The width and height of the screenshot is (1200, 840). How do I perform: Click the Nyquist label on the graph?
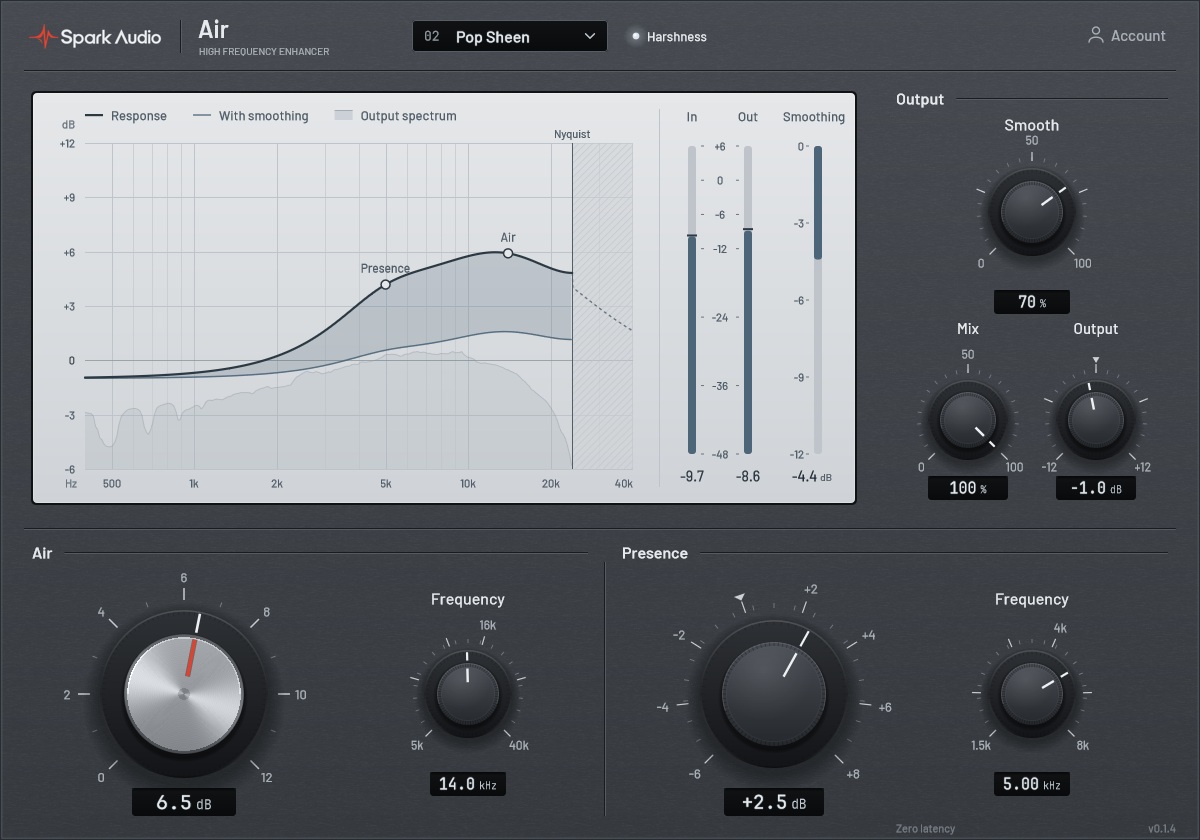(572, 134)
